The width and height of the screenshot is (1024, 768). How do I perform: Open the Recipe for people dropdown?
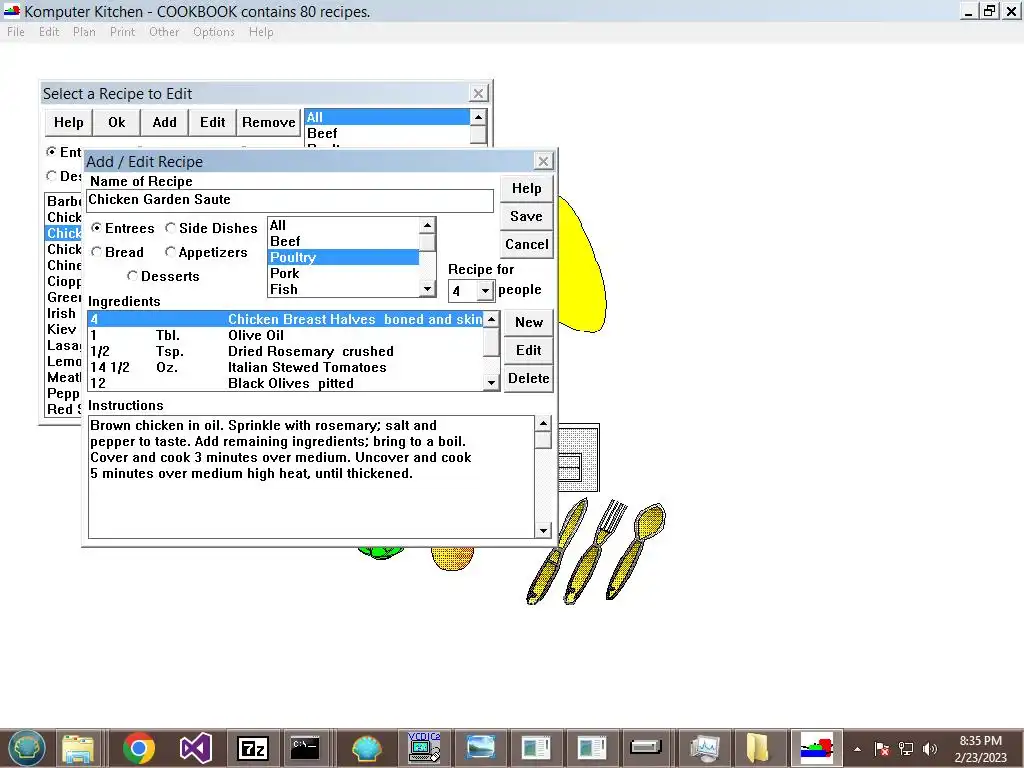485,291
